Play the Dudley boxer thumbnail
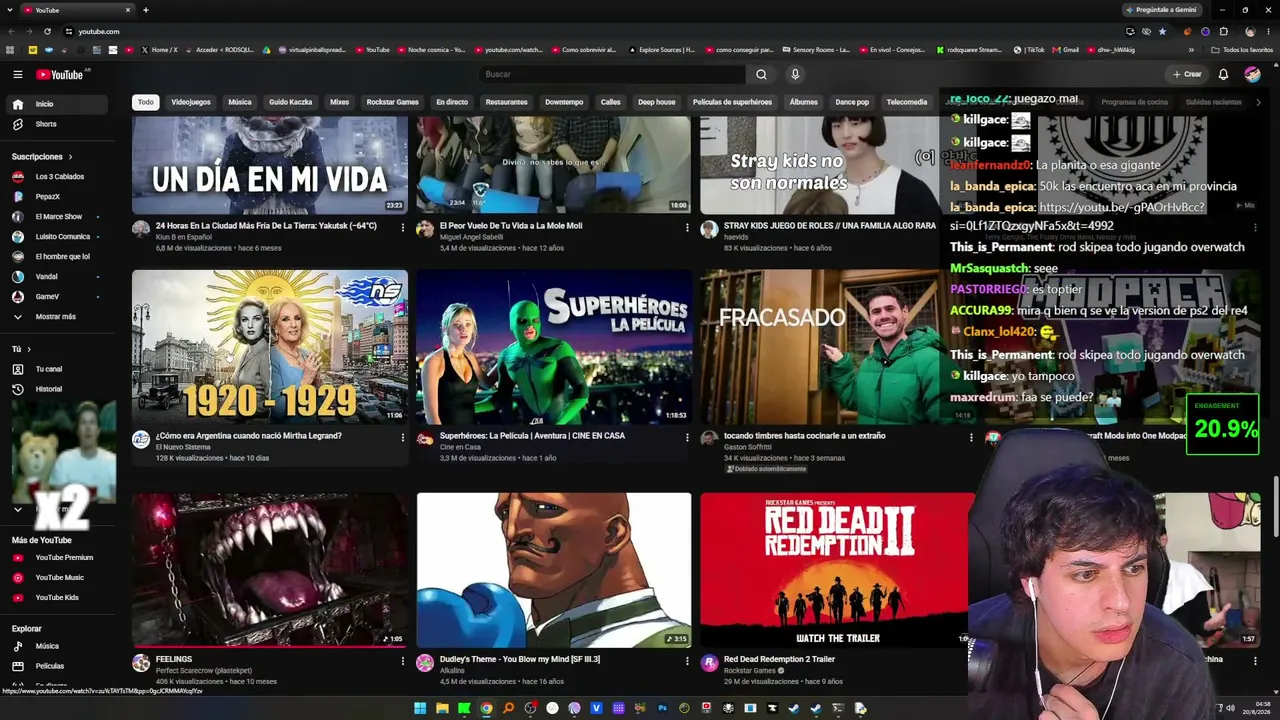This screenshot has height=720, width=1280. click(x=554, y=570)
